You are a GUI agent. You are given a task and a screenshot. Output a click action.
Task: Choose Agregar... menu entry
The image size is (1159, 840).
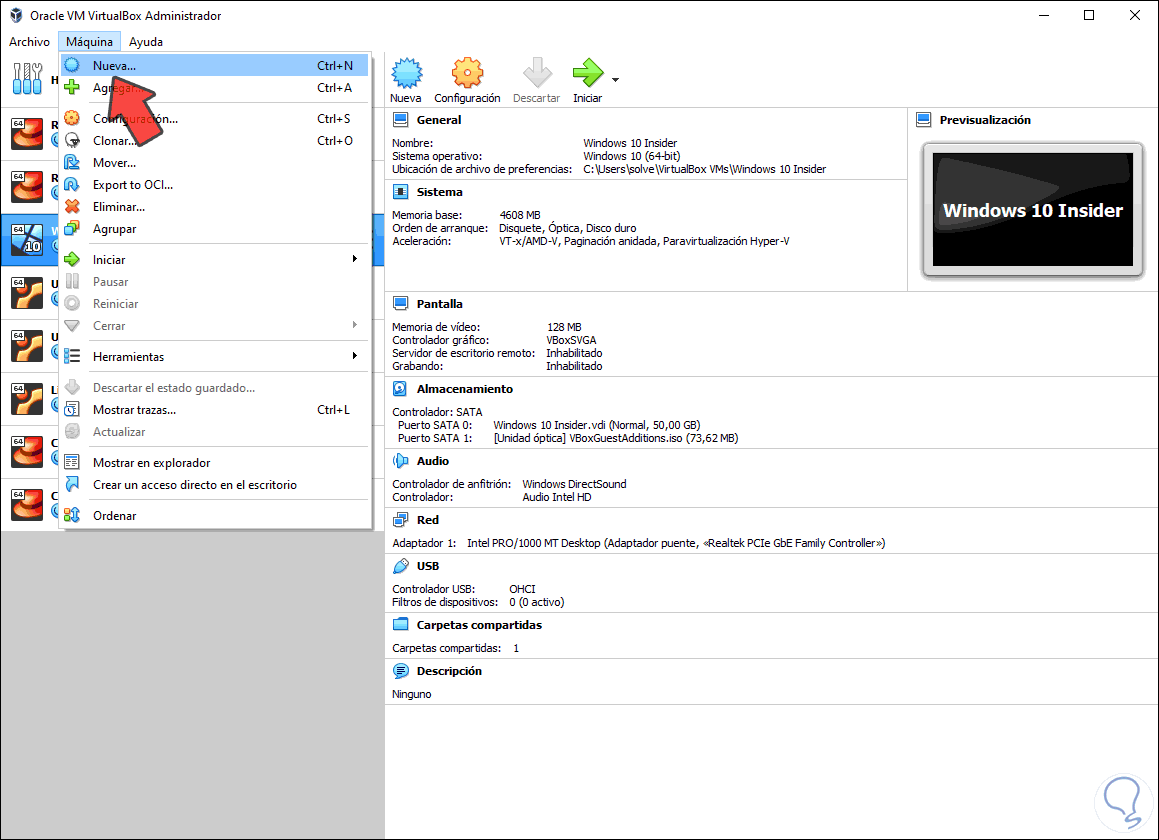(214, 88)
